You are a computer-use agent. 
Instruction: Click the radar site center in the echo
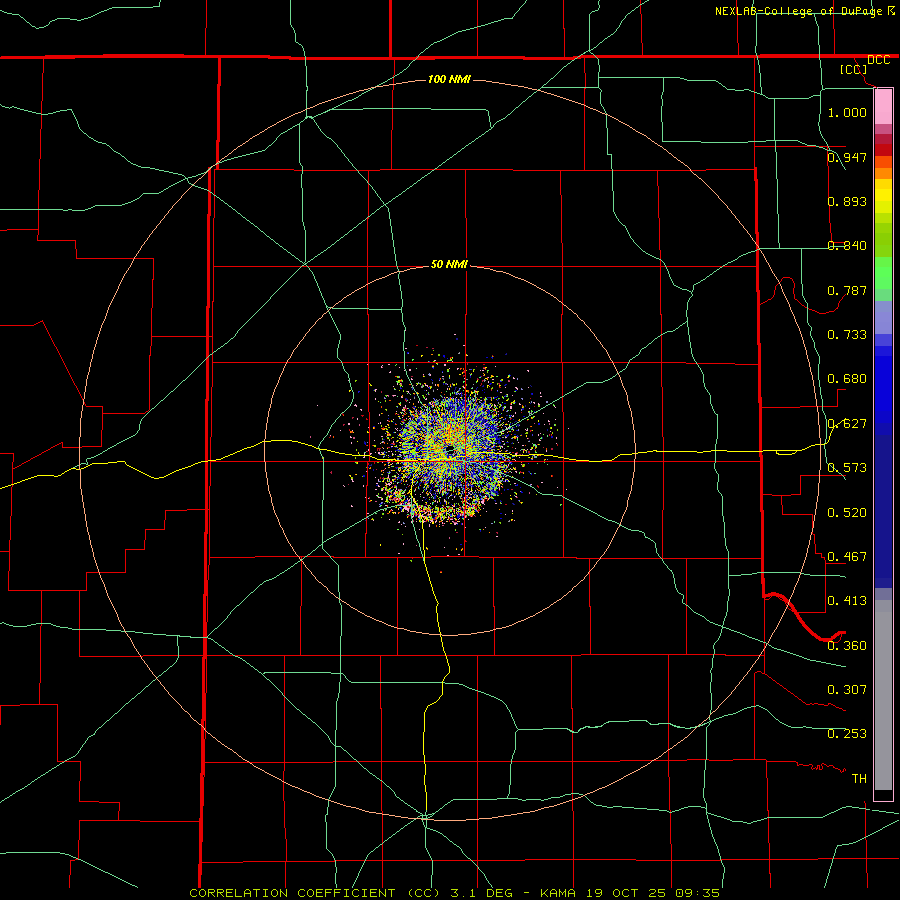click(x=451, y=450)
